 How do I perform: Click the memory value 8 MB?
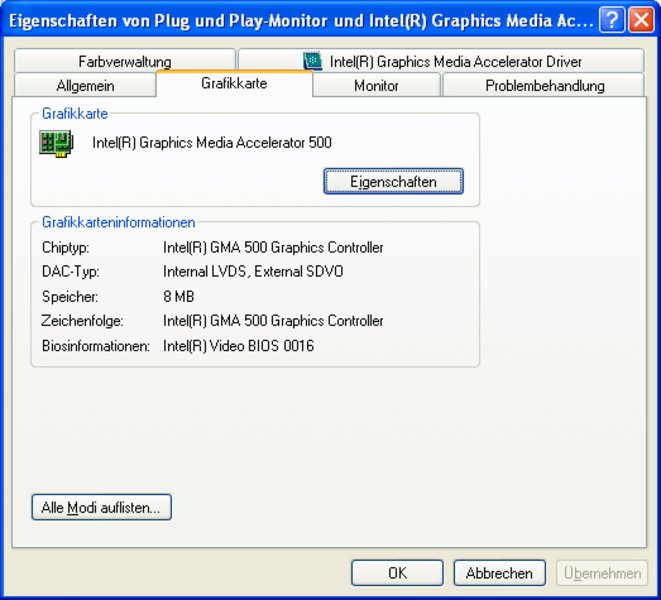coord(179,296)
